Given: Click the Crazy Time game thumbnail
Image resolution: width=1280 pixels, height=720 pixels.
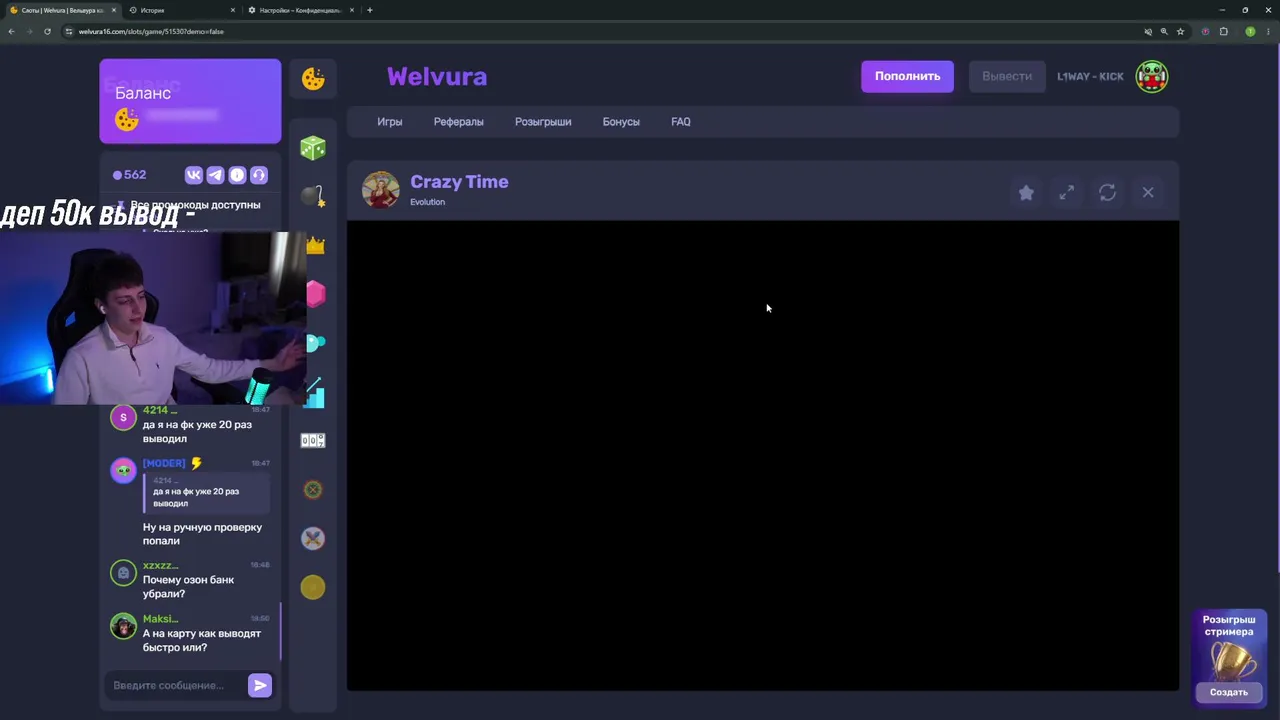Looking at the screenshot, I should (380, 189).
